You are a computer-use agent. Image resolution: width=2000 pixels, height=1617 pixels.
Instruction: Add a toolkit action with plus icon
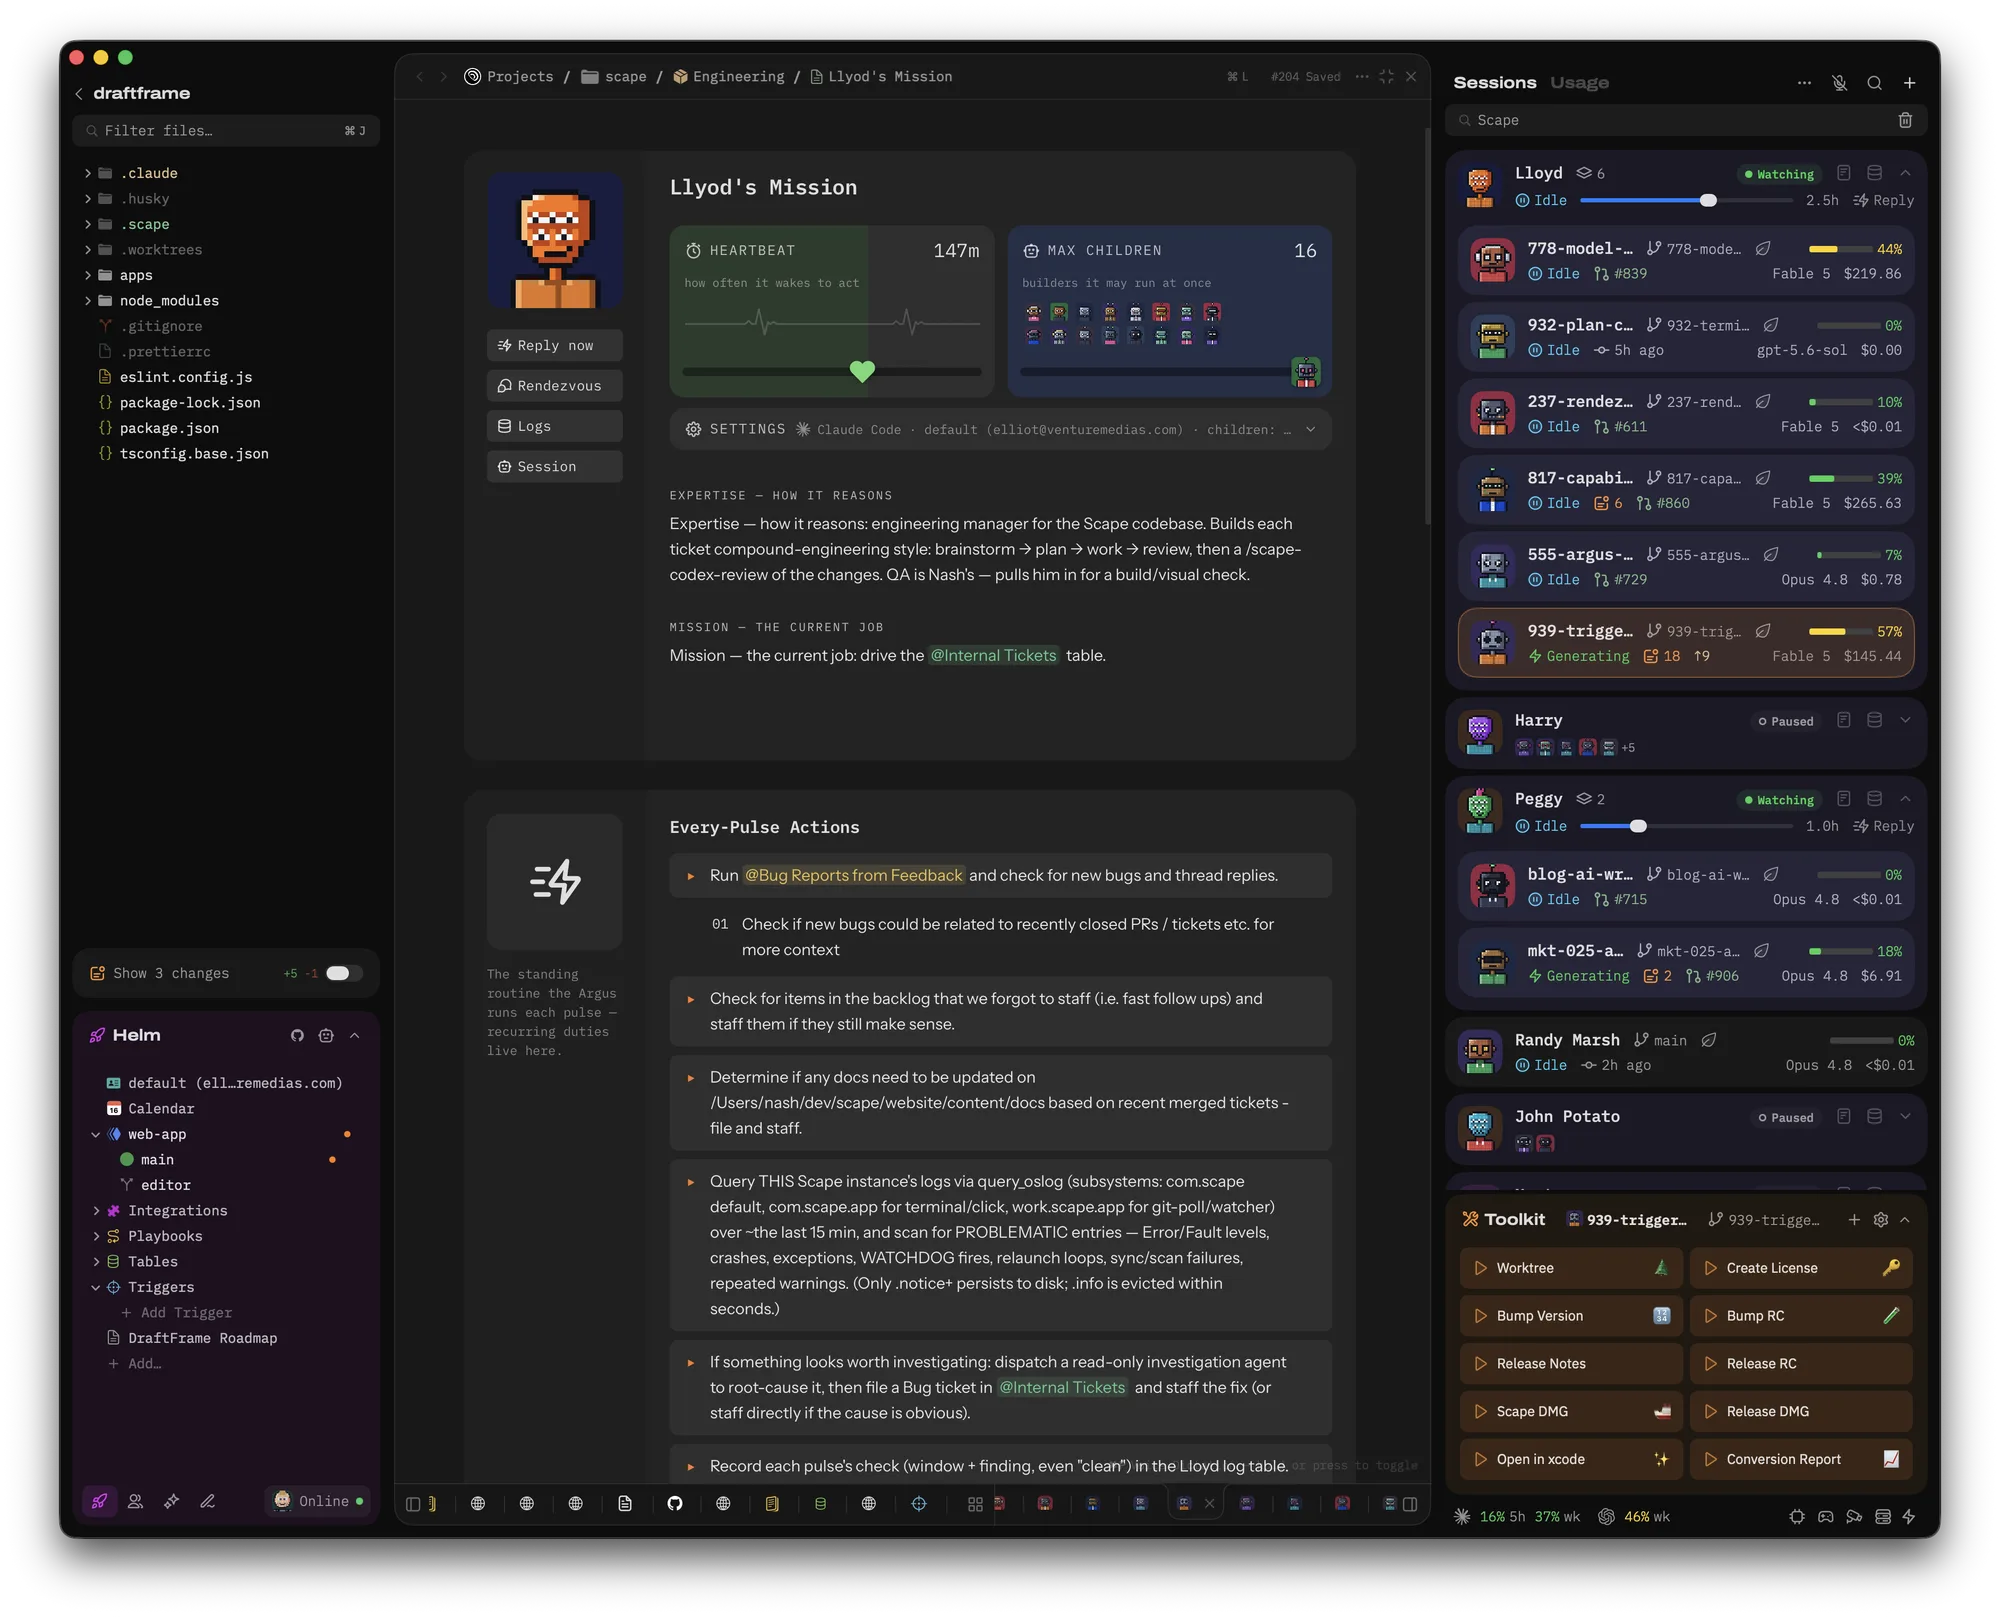tap(1854, 1220)
